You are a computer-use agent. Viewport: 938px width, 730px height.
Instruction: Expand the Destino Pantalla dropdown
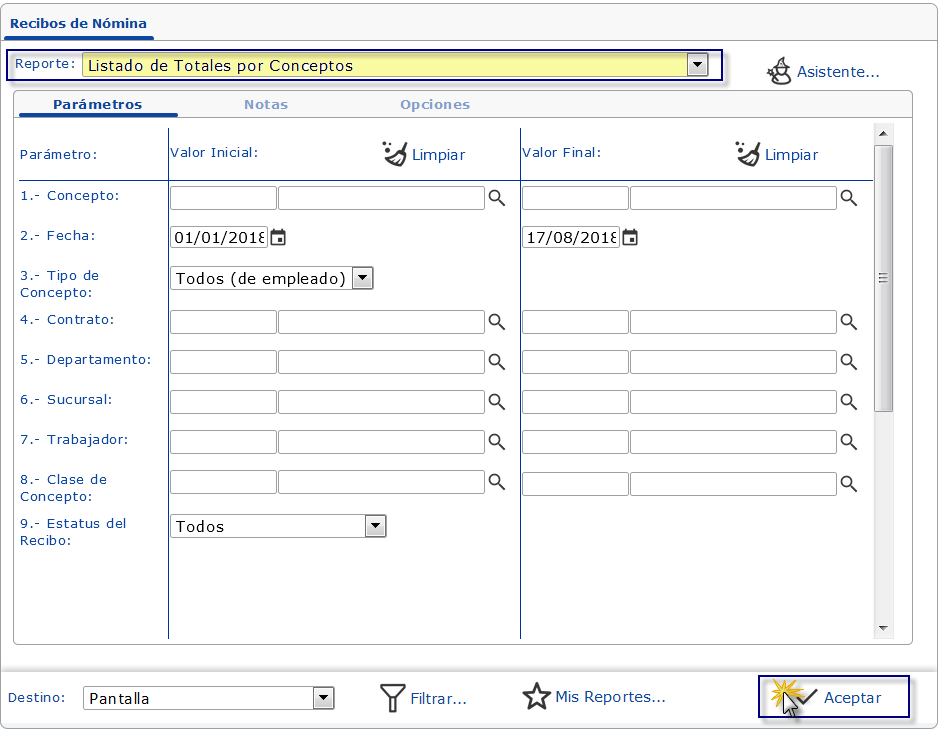pos(323,698)
